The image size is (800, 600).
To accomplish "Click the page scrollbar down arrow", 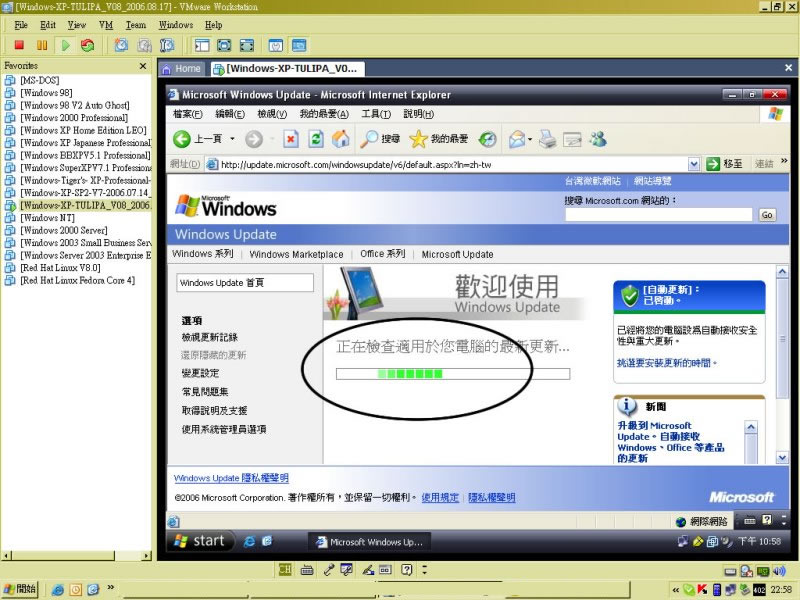I will (x=782, y=458).
